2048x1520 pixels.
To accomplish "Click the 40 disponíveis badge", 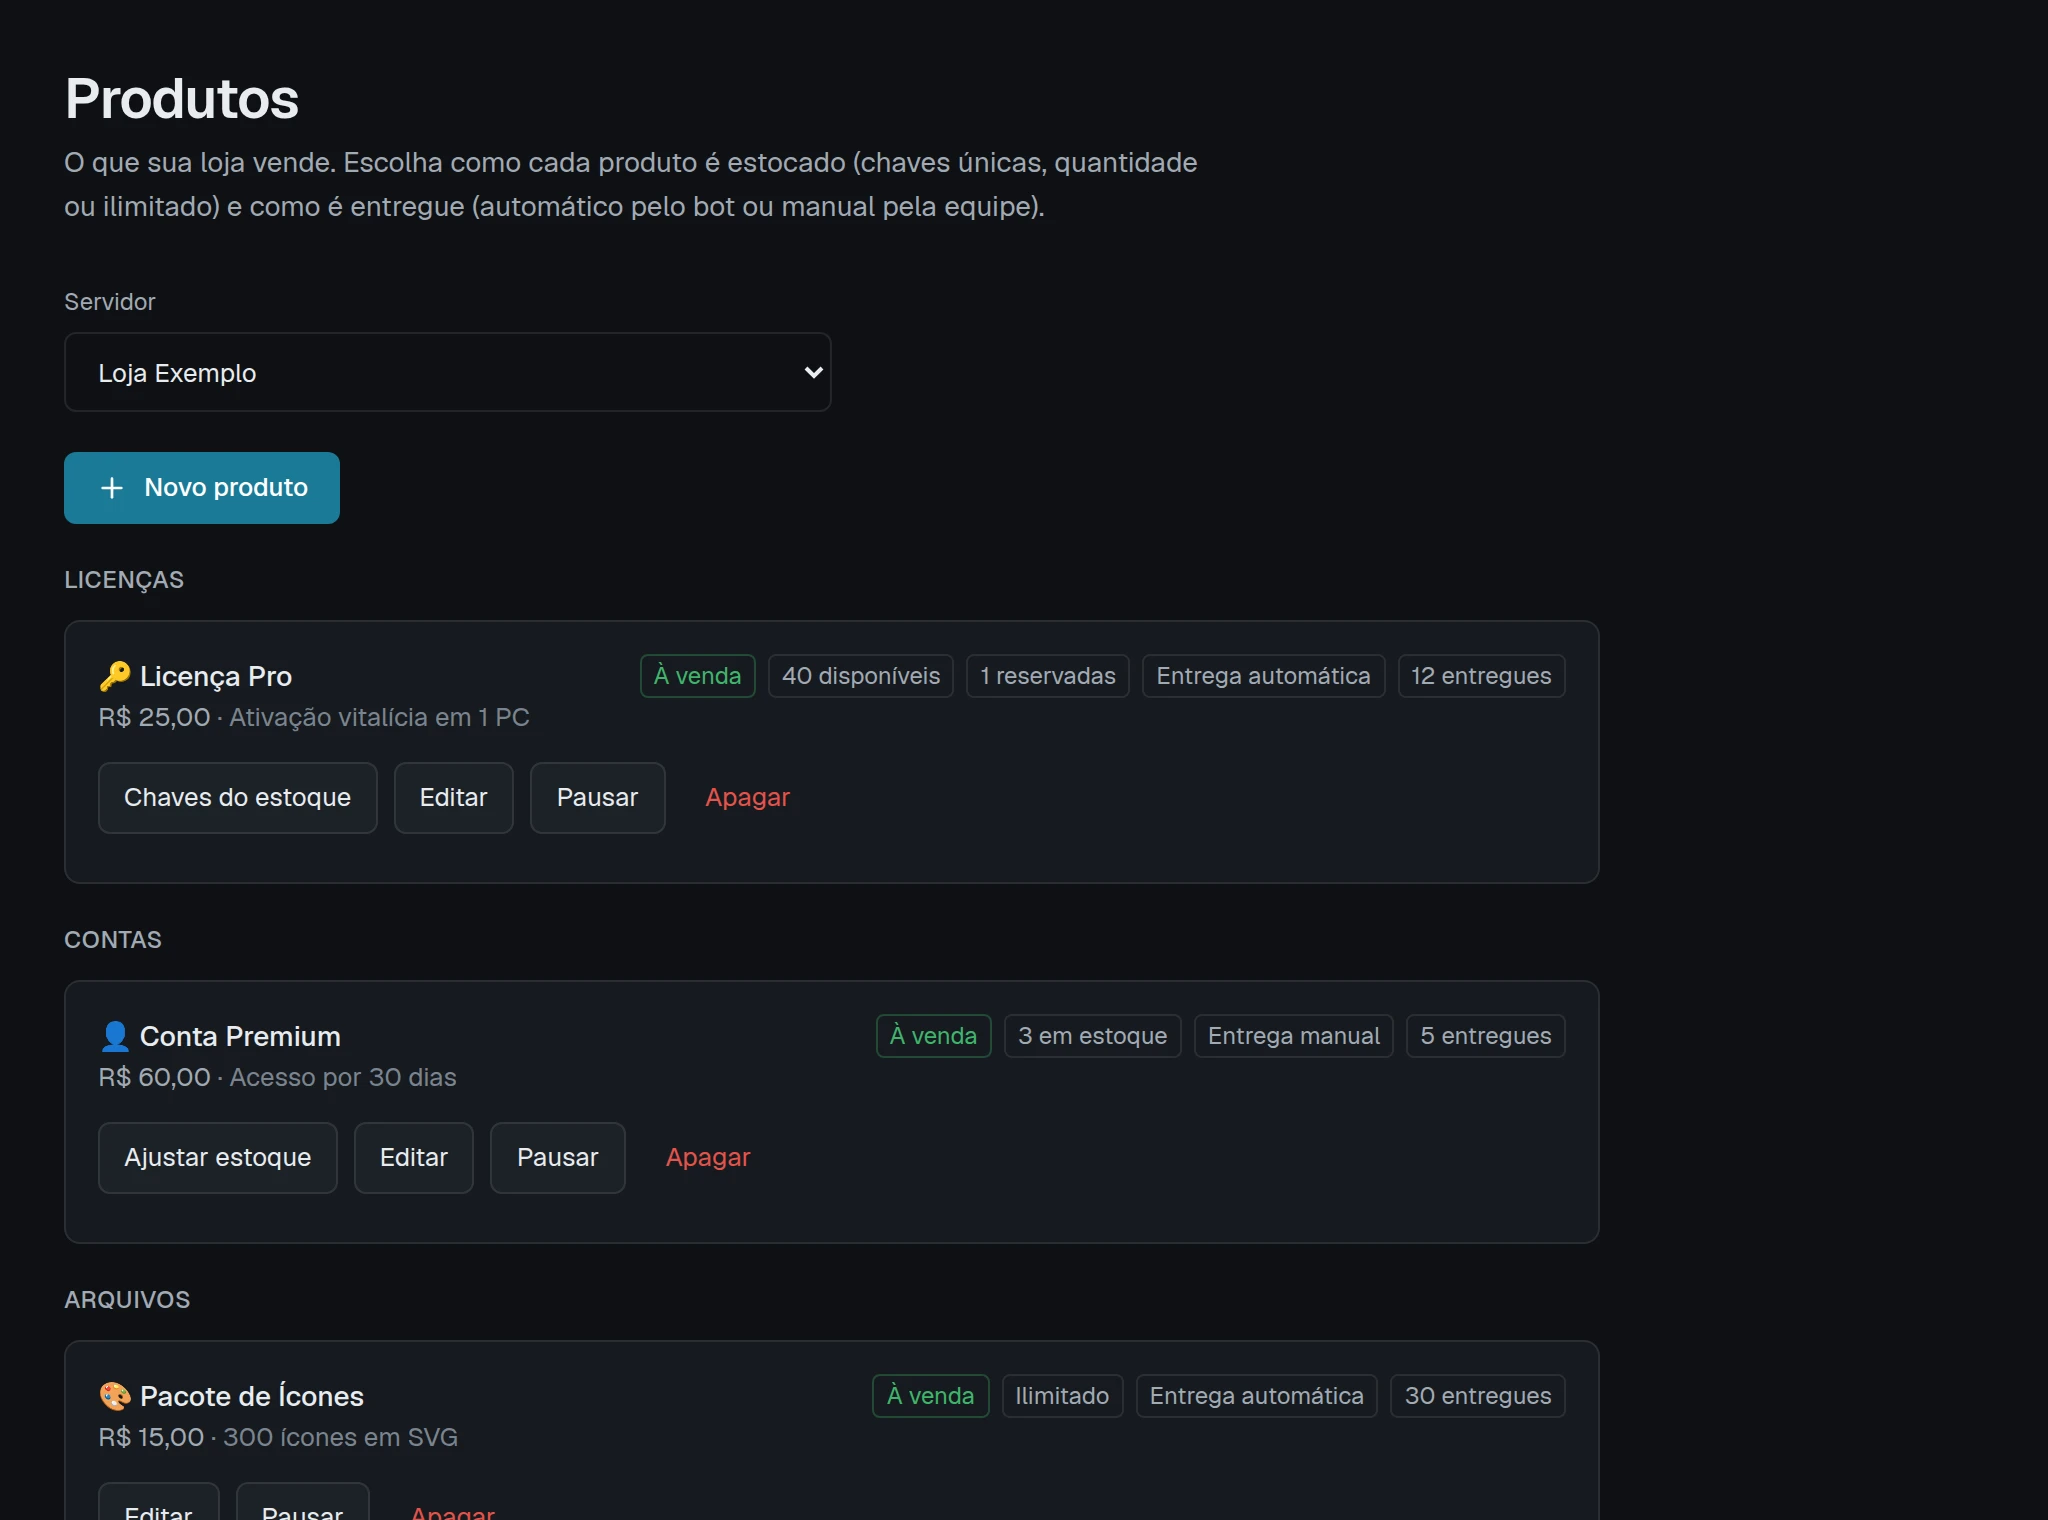I will point(861,676).
